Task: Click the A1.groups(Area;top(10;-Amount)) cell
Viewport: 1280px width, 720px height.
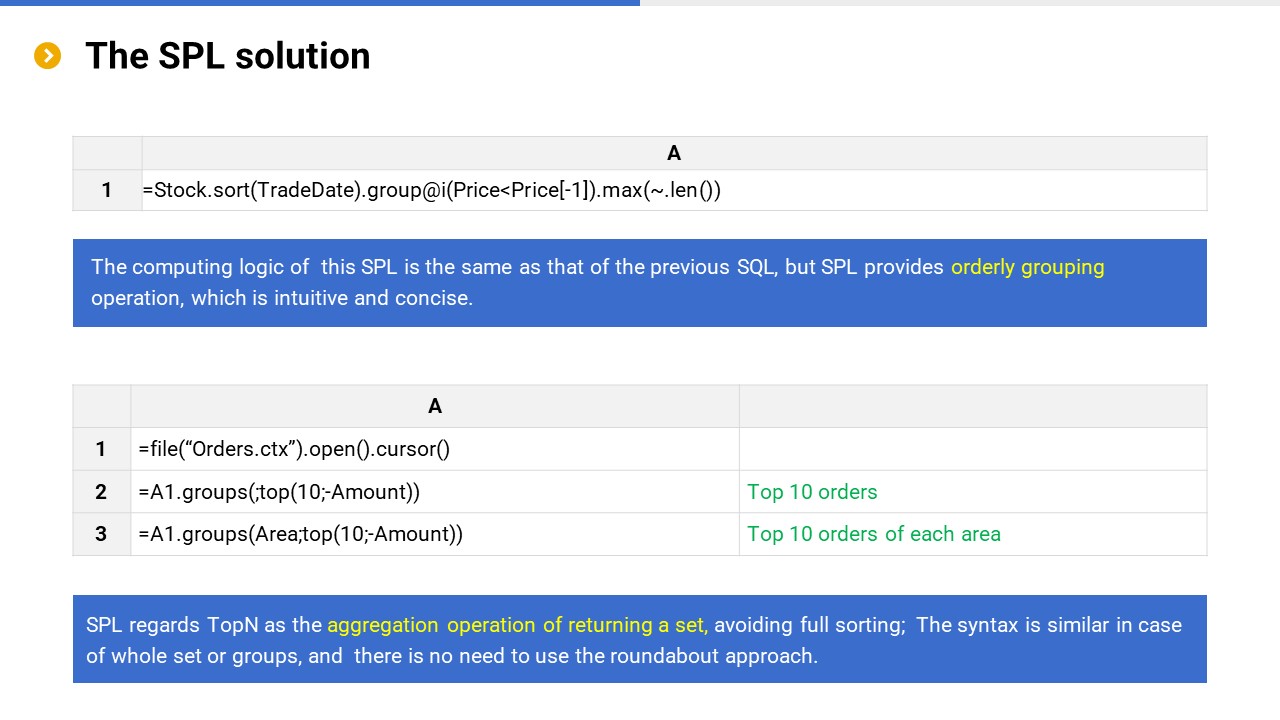Action: 300,534
